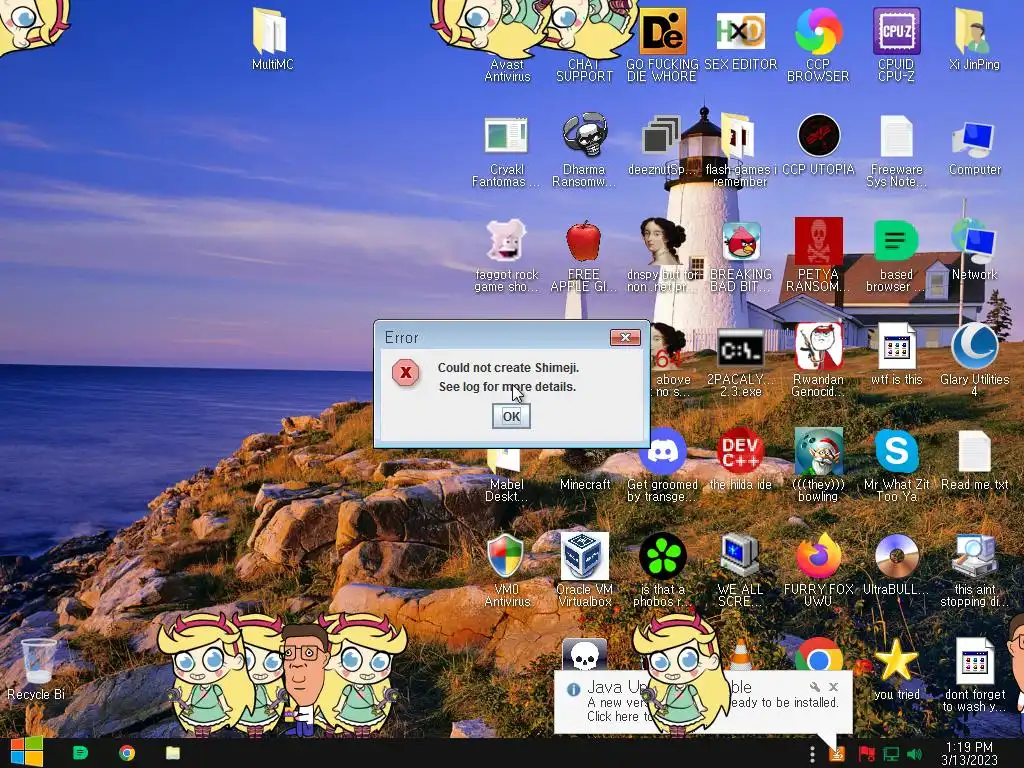Select 'this aint stopping di...' icon
The image size is (1024, 768).
click(974, 570)
